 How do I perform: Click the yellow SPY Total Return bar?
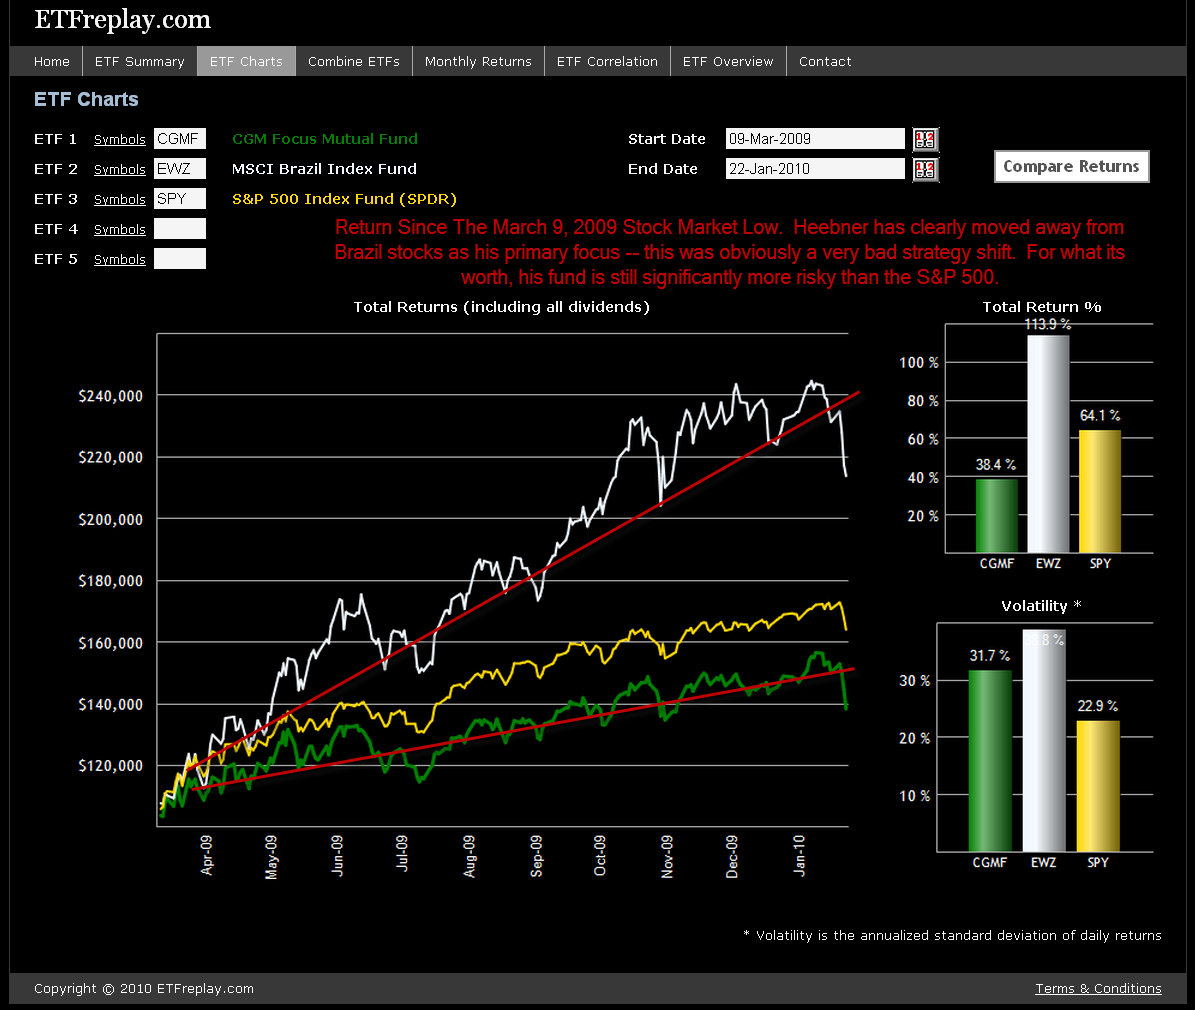tap(1100, 492)
